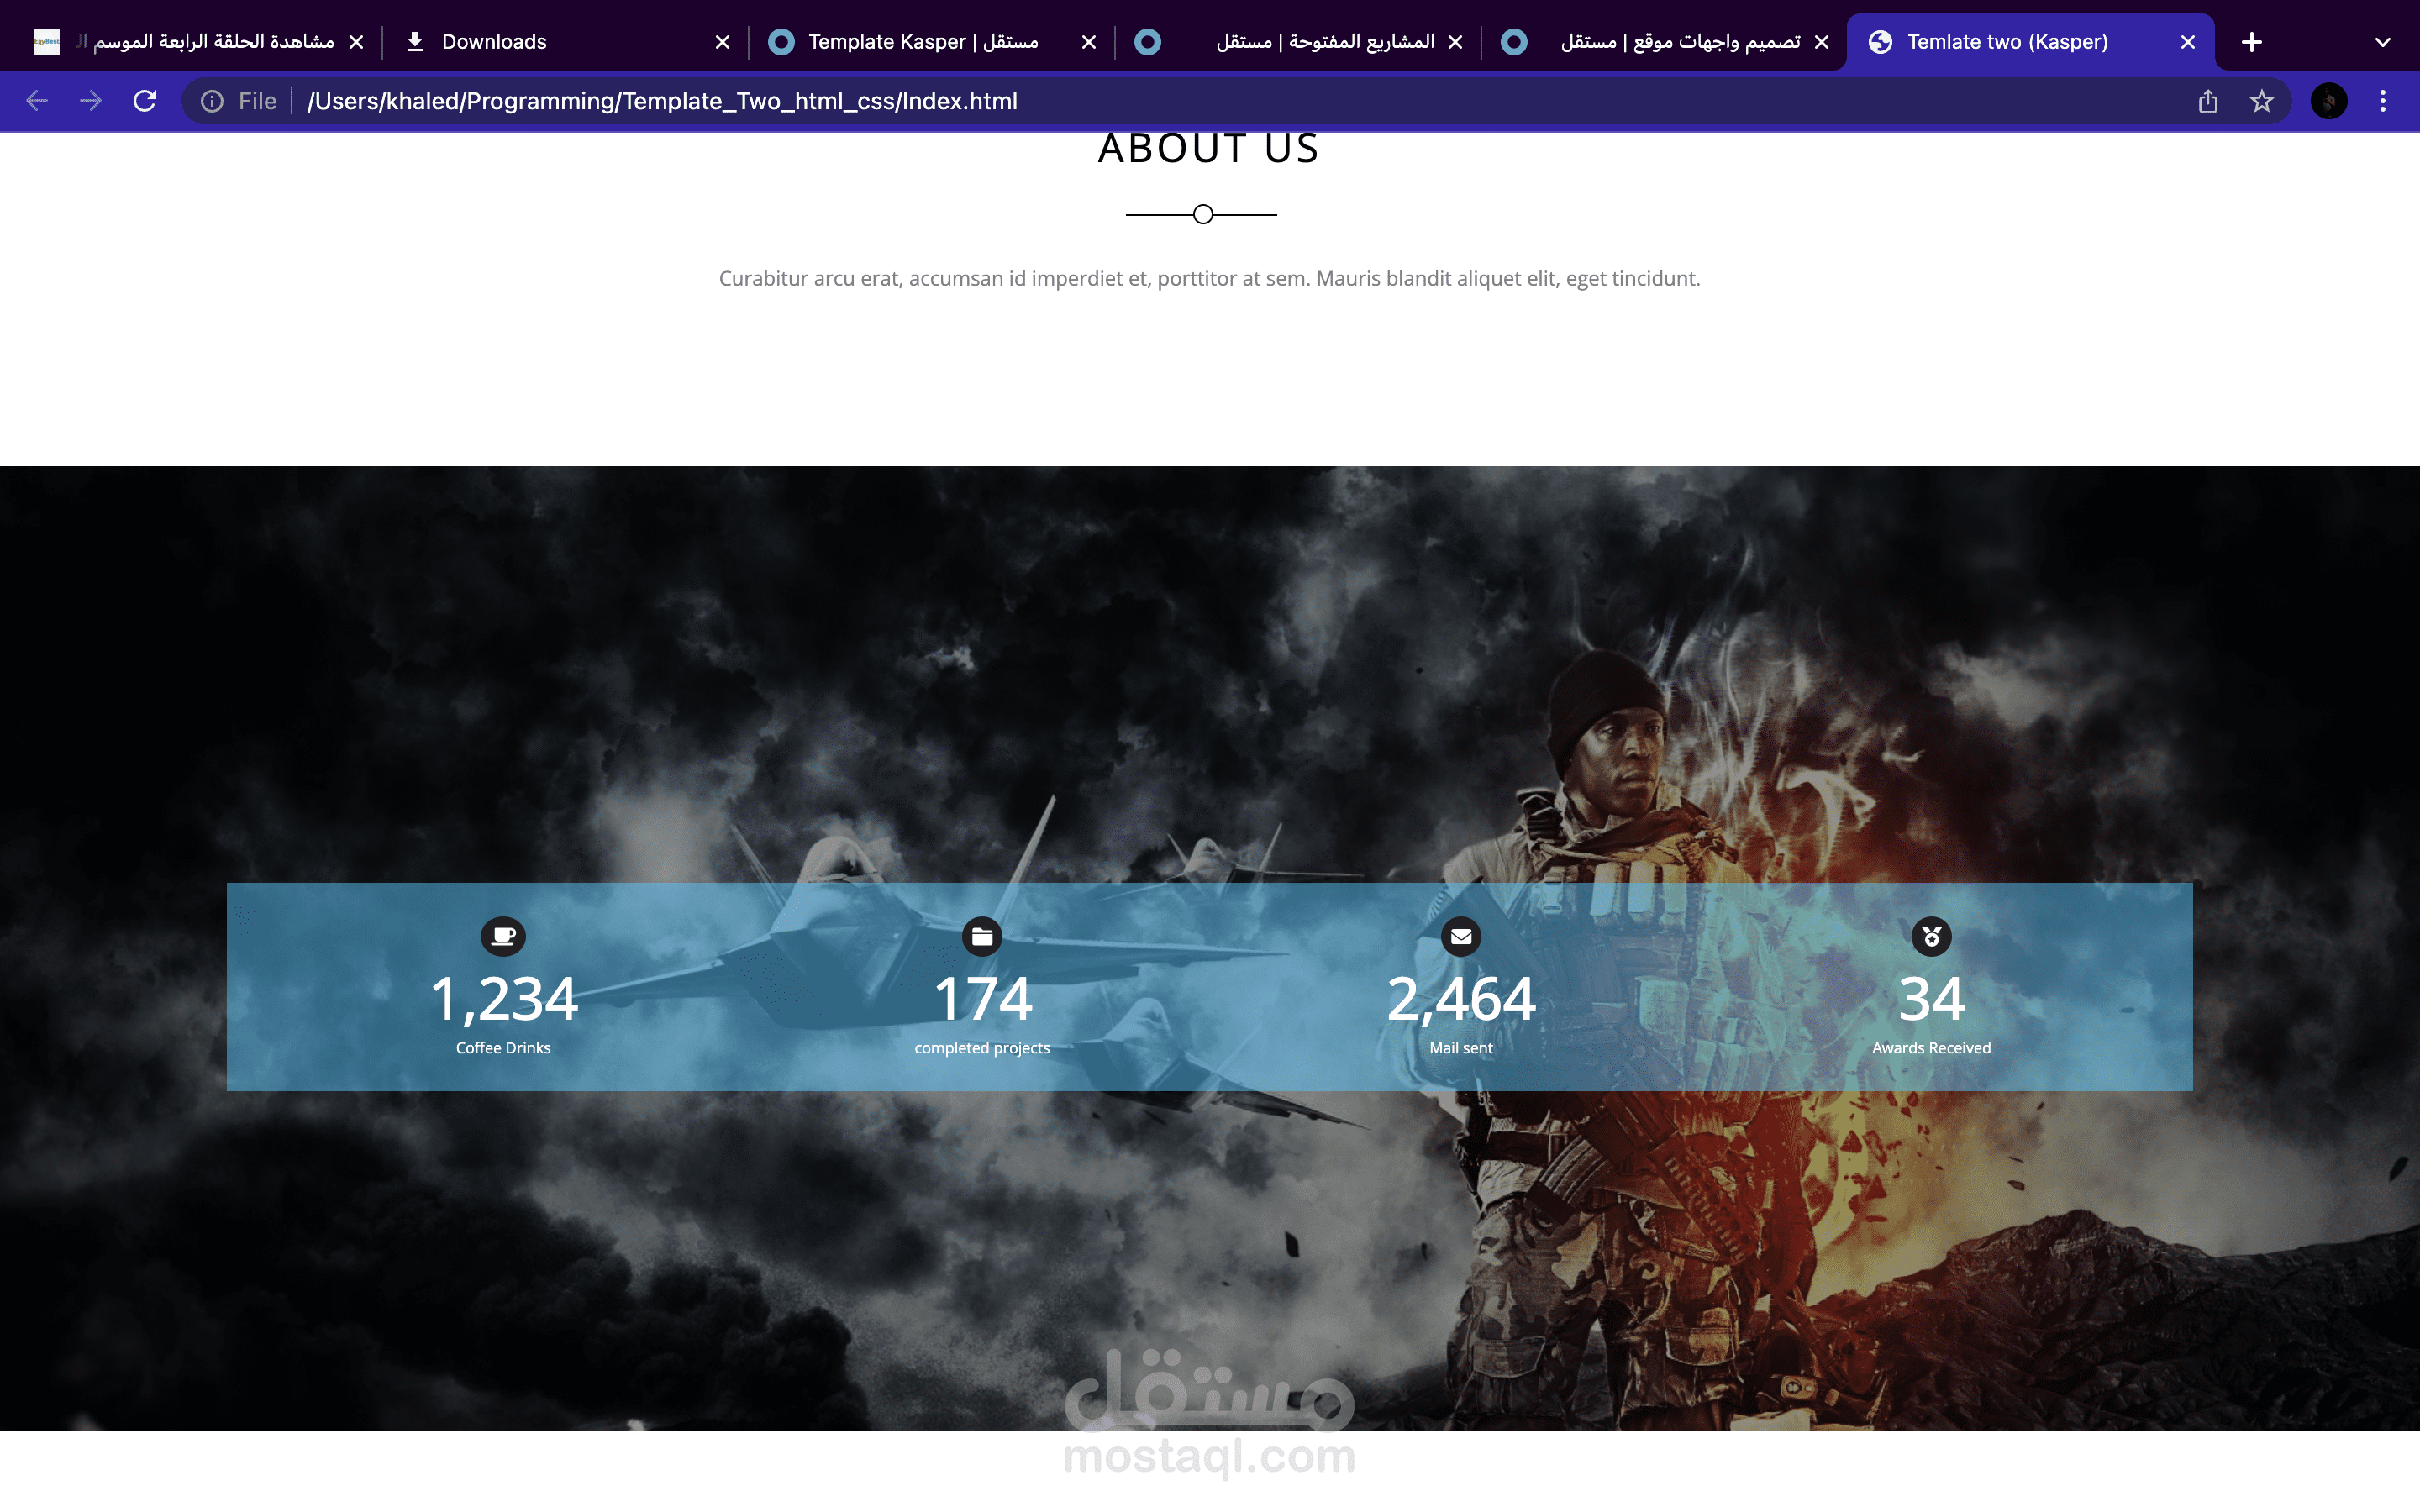Switch to Template Kasper tab
This screenshot has width=2420, height=1512.
pos(922,42)
